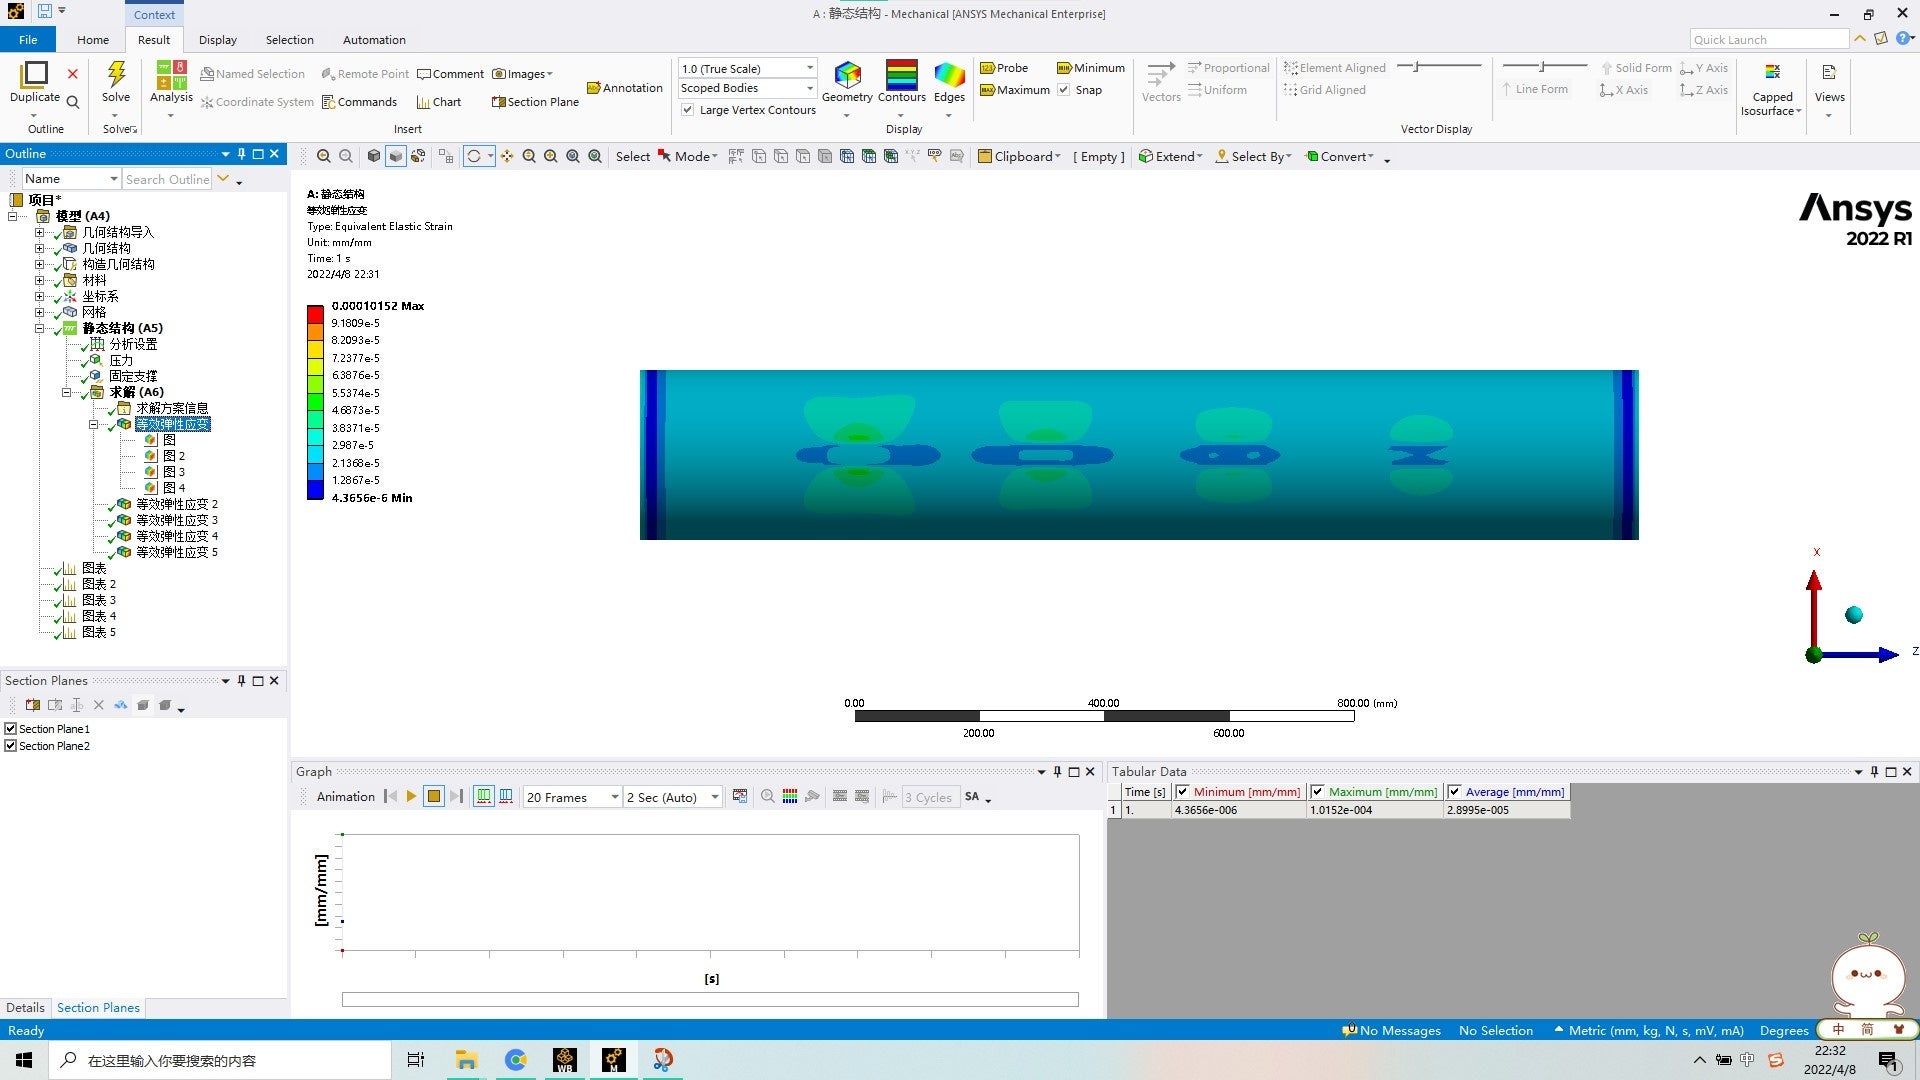Open the Contours display icon
The height and width of the screenshot is (1080, 1920).
click(901, 75)
